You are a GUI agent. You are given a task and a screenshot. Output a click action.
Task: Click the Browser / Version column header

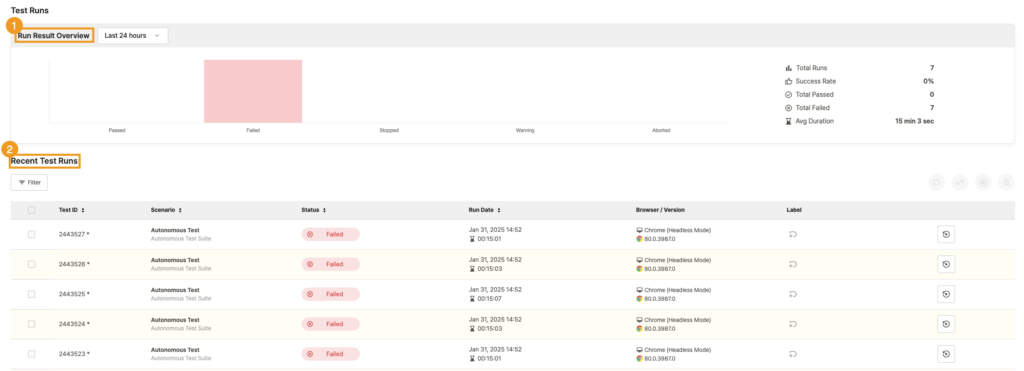click(660, 210)
